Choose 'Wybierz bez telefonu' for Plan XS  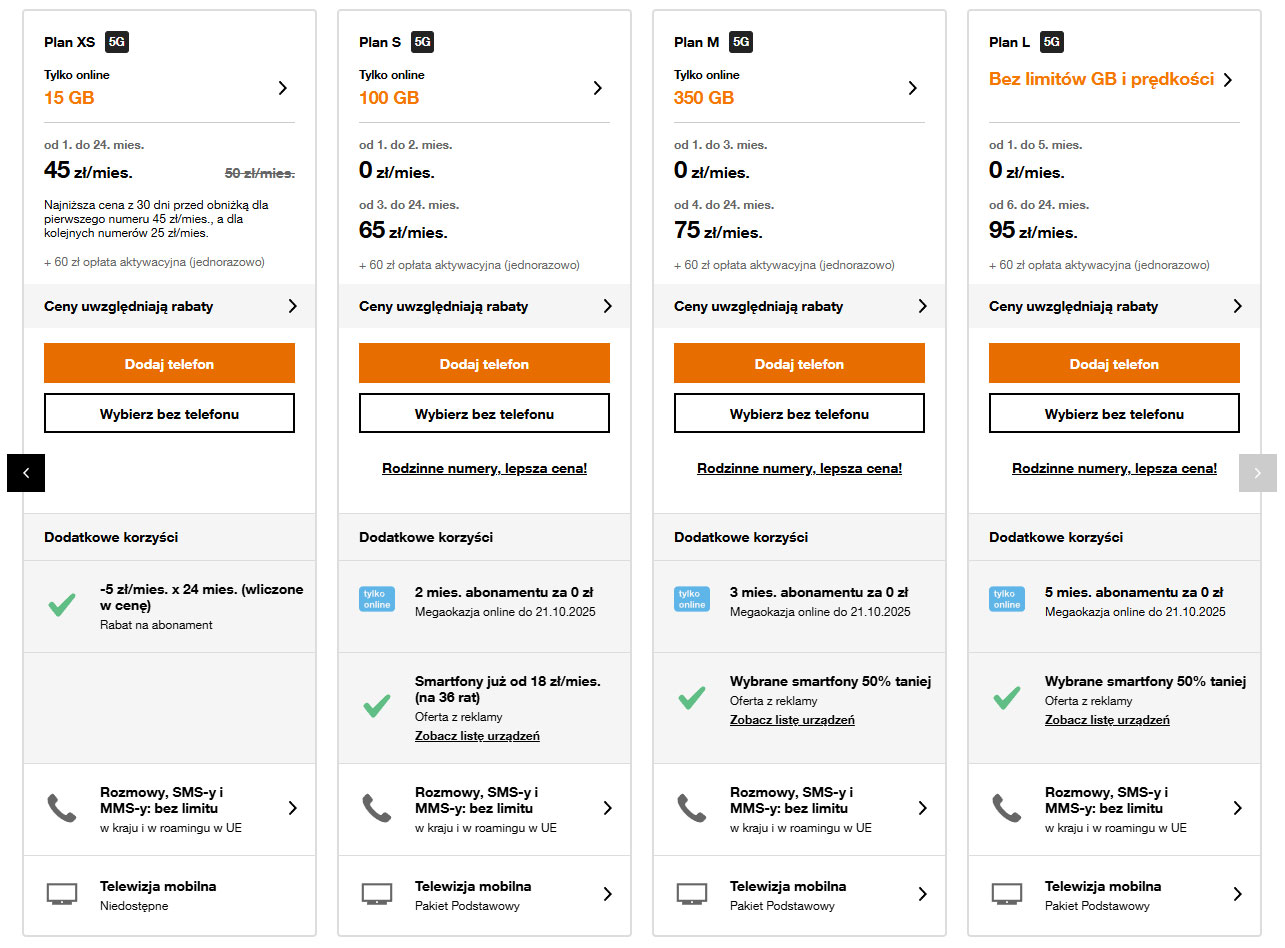(169, 413)
